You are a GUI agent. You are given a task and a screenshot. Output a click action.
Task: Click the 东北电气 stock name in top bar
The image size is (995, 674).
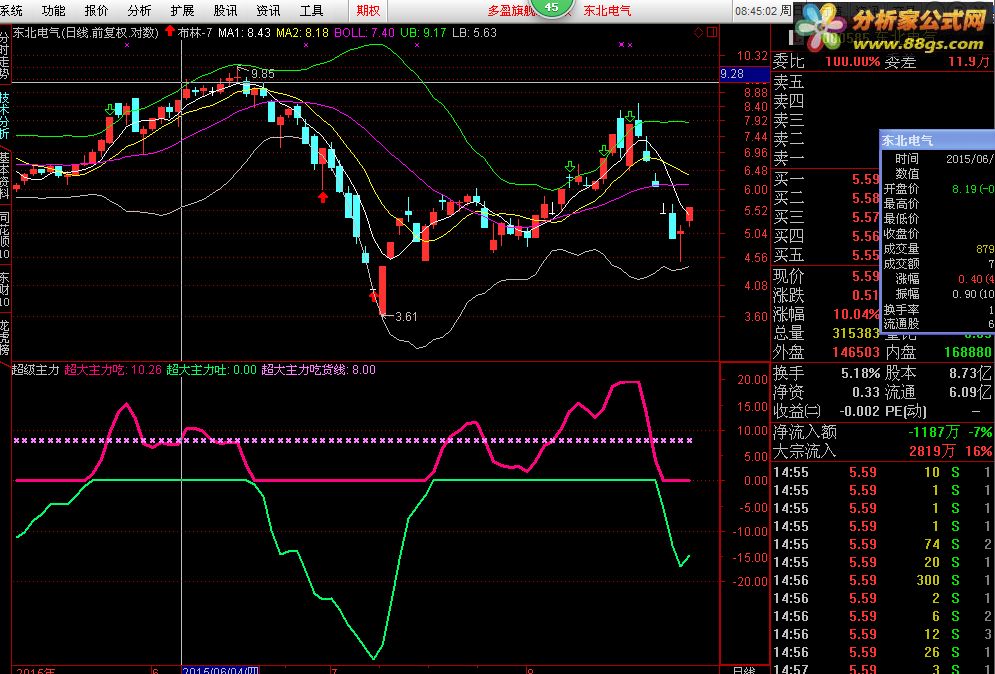click(x=607, y=11)
